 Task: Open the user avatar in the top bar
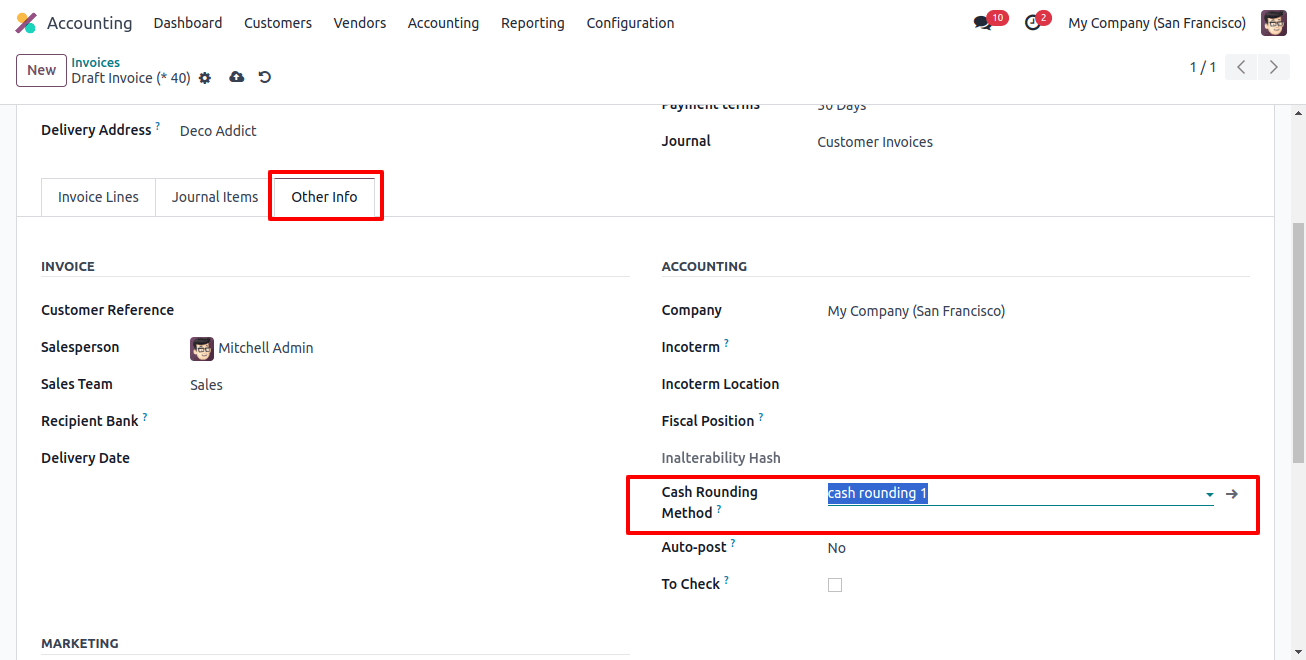pyautogui.click(x=1274, y=23)
